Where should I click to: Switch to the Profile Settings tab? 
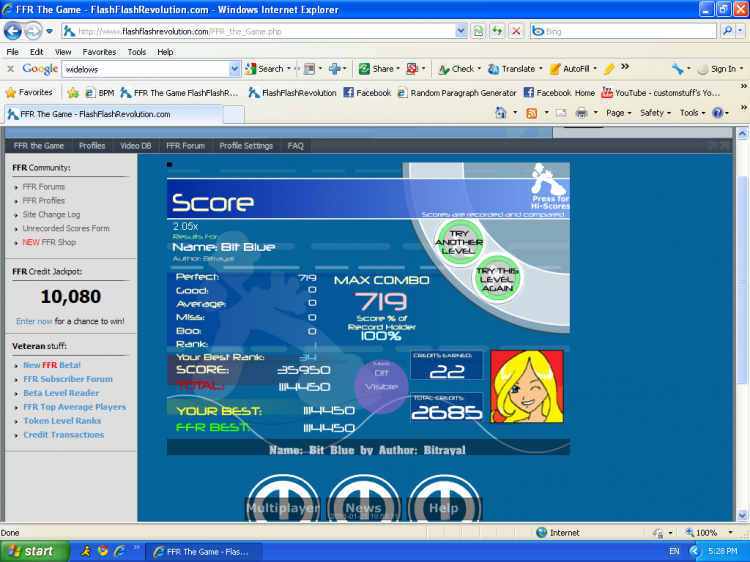click(x=246, y=146)
